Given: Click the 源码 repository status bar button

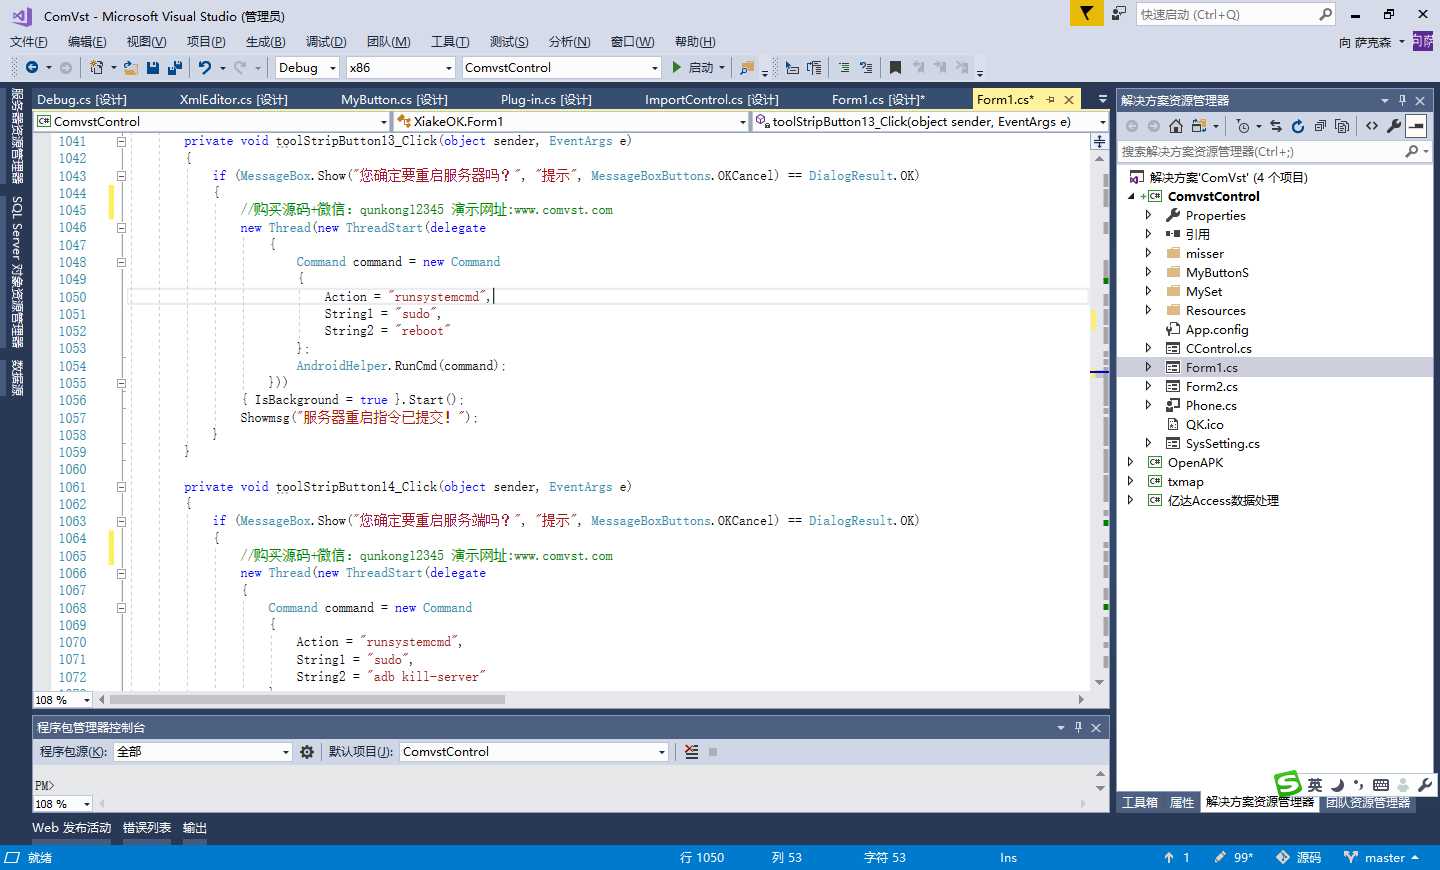Looking at the screenshot, I should (x=1298, y=858).
